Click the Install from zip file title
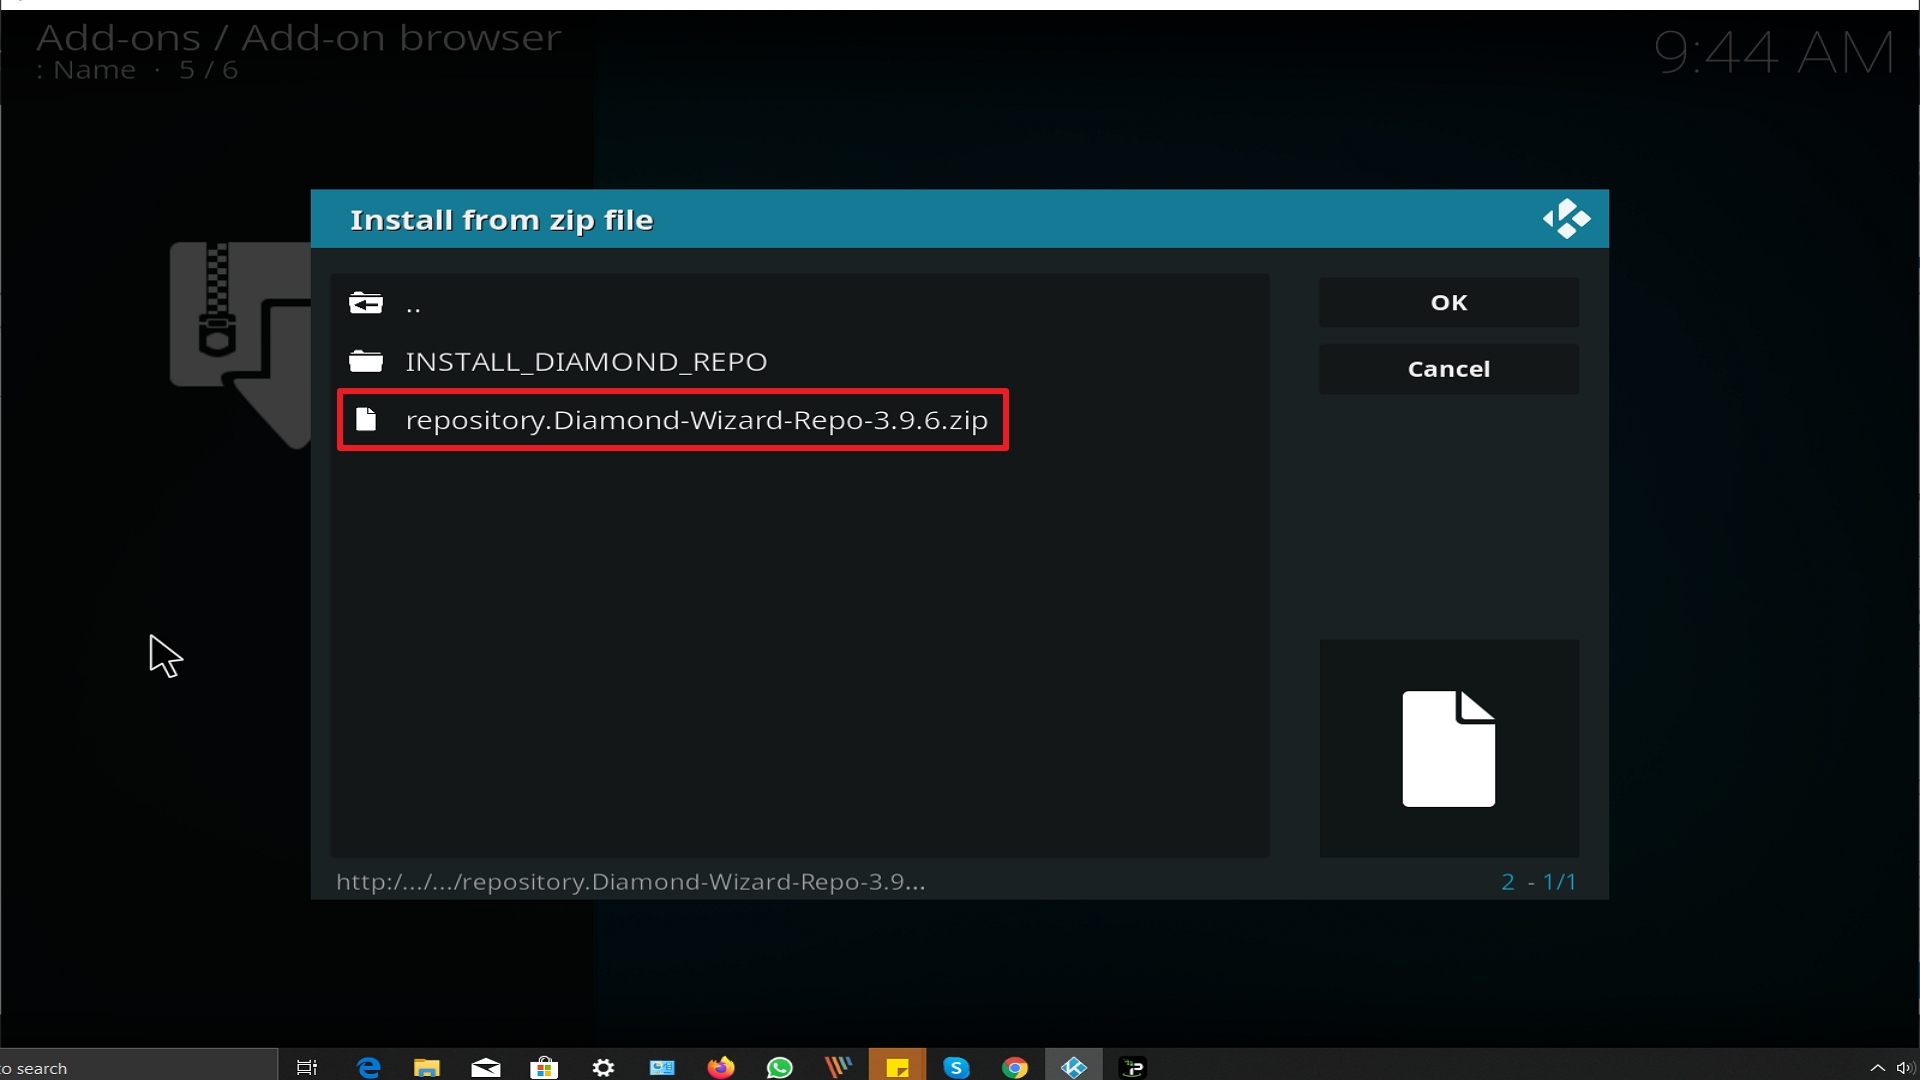The height and width of the screenshot is (1080, 1920). coord(501,220)
